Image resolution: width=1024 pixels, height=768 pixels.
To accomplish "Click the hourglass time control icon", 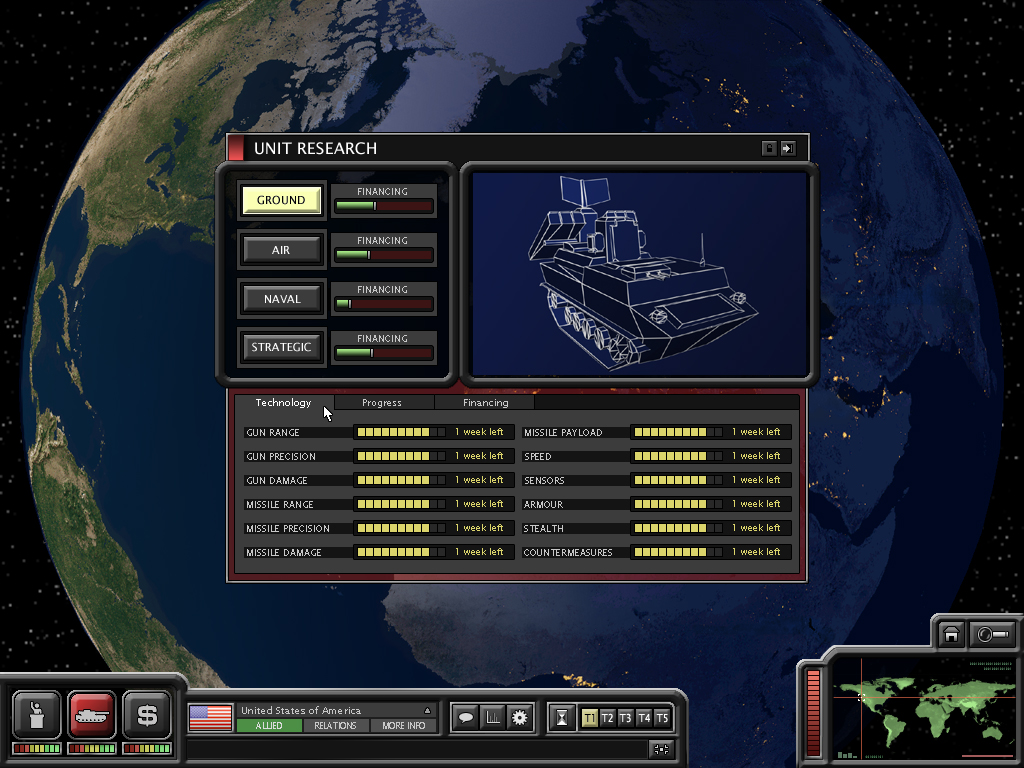I will pyautogui.click(x=563, y=718).
